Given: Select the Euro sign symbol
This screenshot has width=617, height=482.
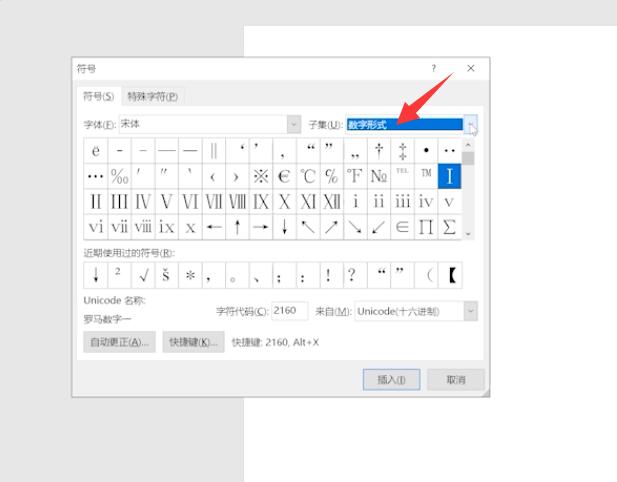Looking at the screenshot, I should point(284,176).
